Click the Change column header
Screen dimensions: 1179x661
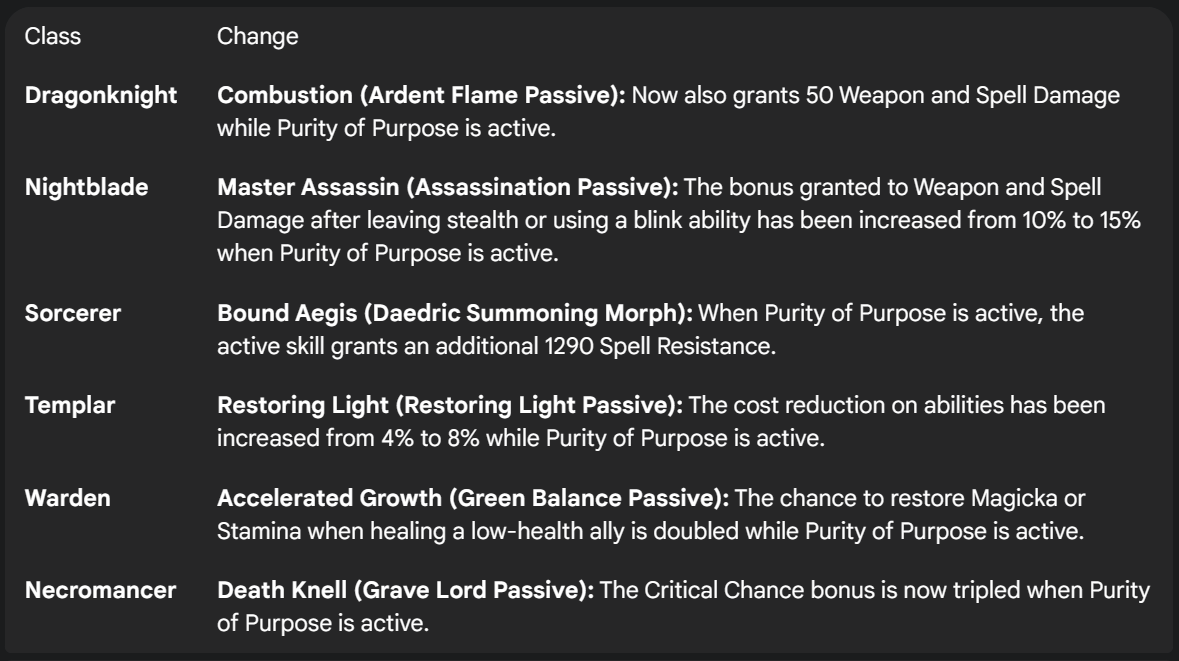point(258,36)
